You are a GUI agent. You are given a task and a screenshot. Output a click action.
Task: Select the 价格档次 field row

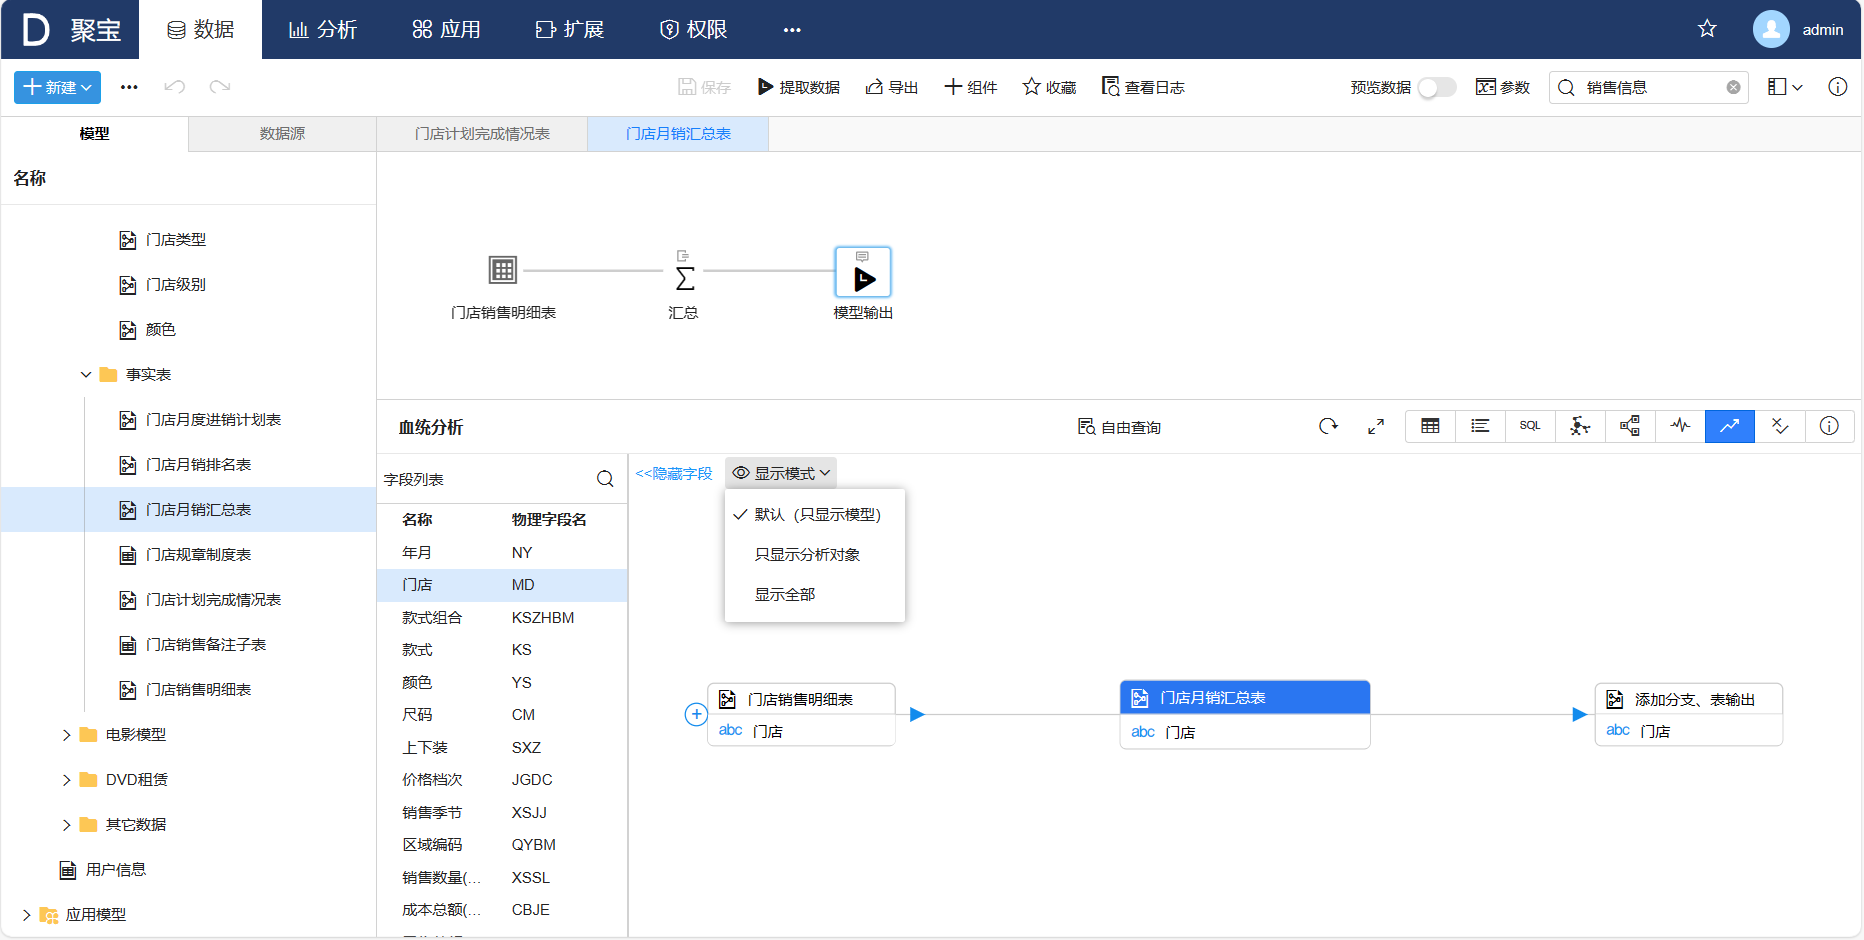point(502,779)
